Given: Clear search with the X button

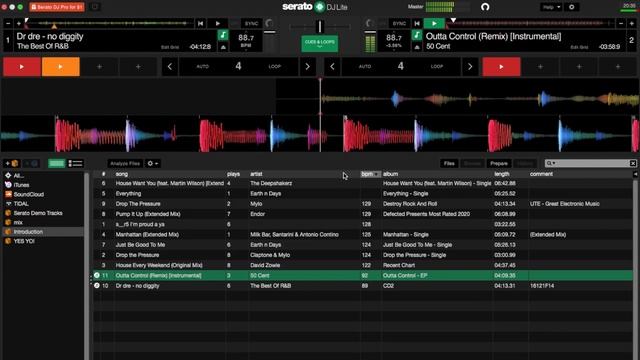Looking at the screenshot, I should pyautogui.click(x=633, y=163).
